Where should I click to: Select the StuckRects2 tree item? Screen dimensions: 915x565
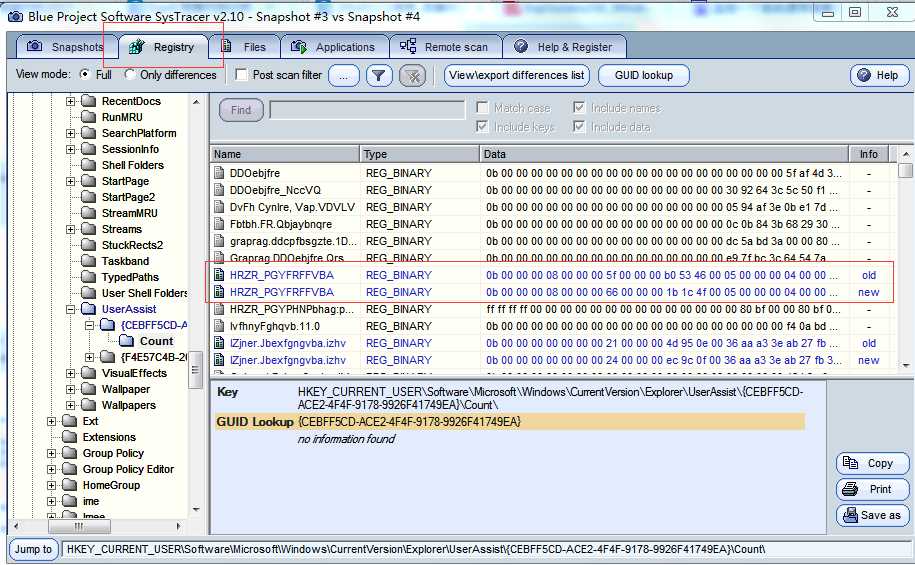click(x=132, y=245)
